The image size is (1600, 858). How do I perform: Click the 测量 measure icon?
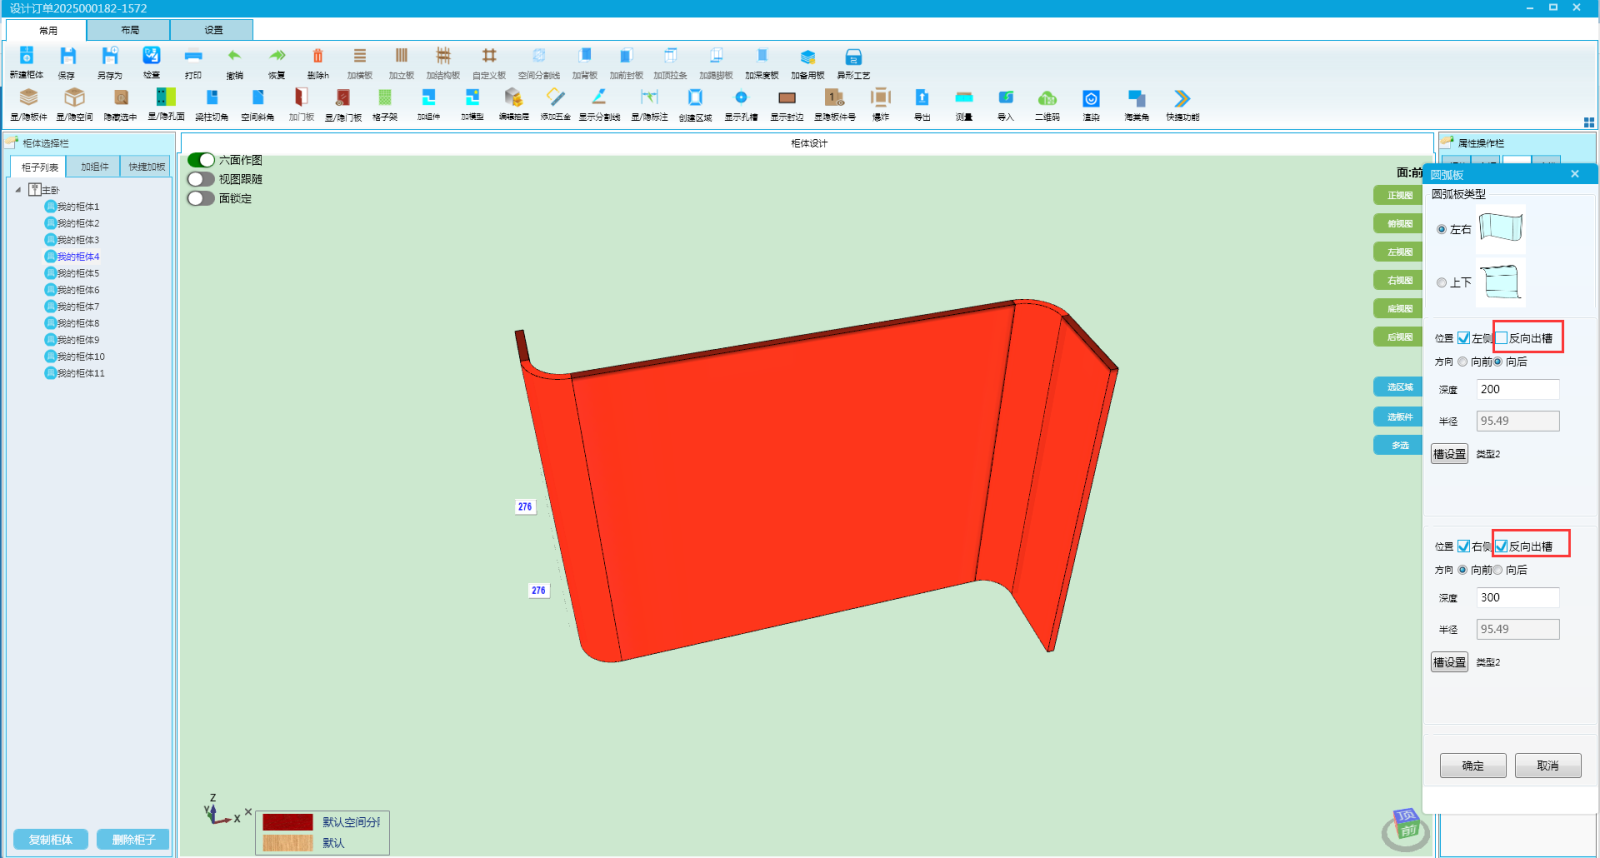pyautogui.click(x=964, y=97)
